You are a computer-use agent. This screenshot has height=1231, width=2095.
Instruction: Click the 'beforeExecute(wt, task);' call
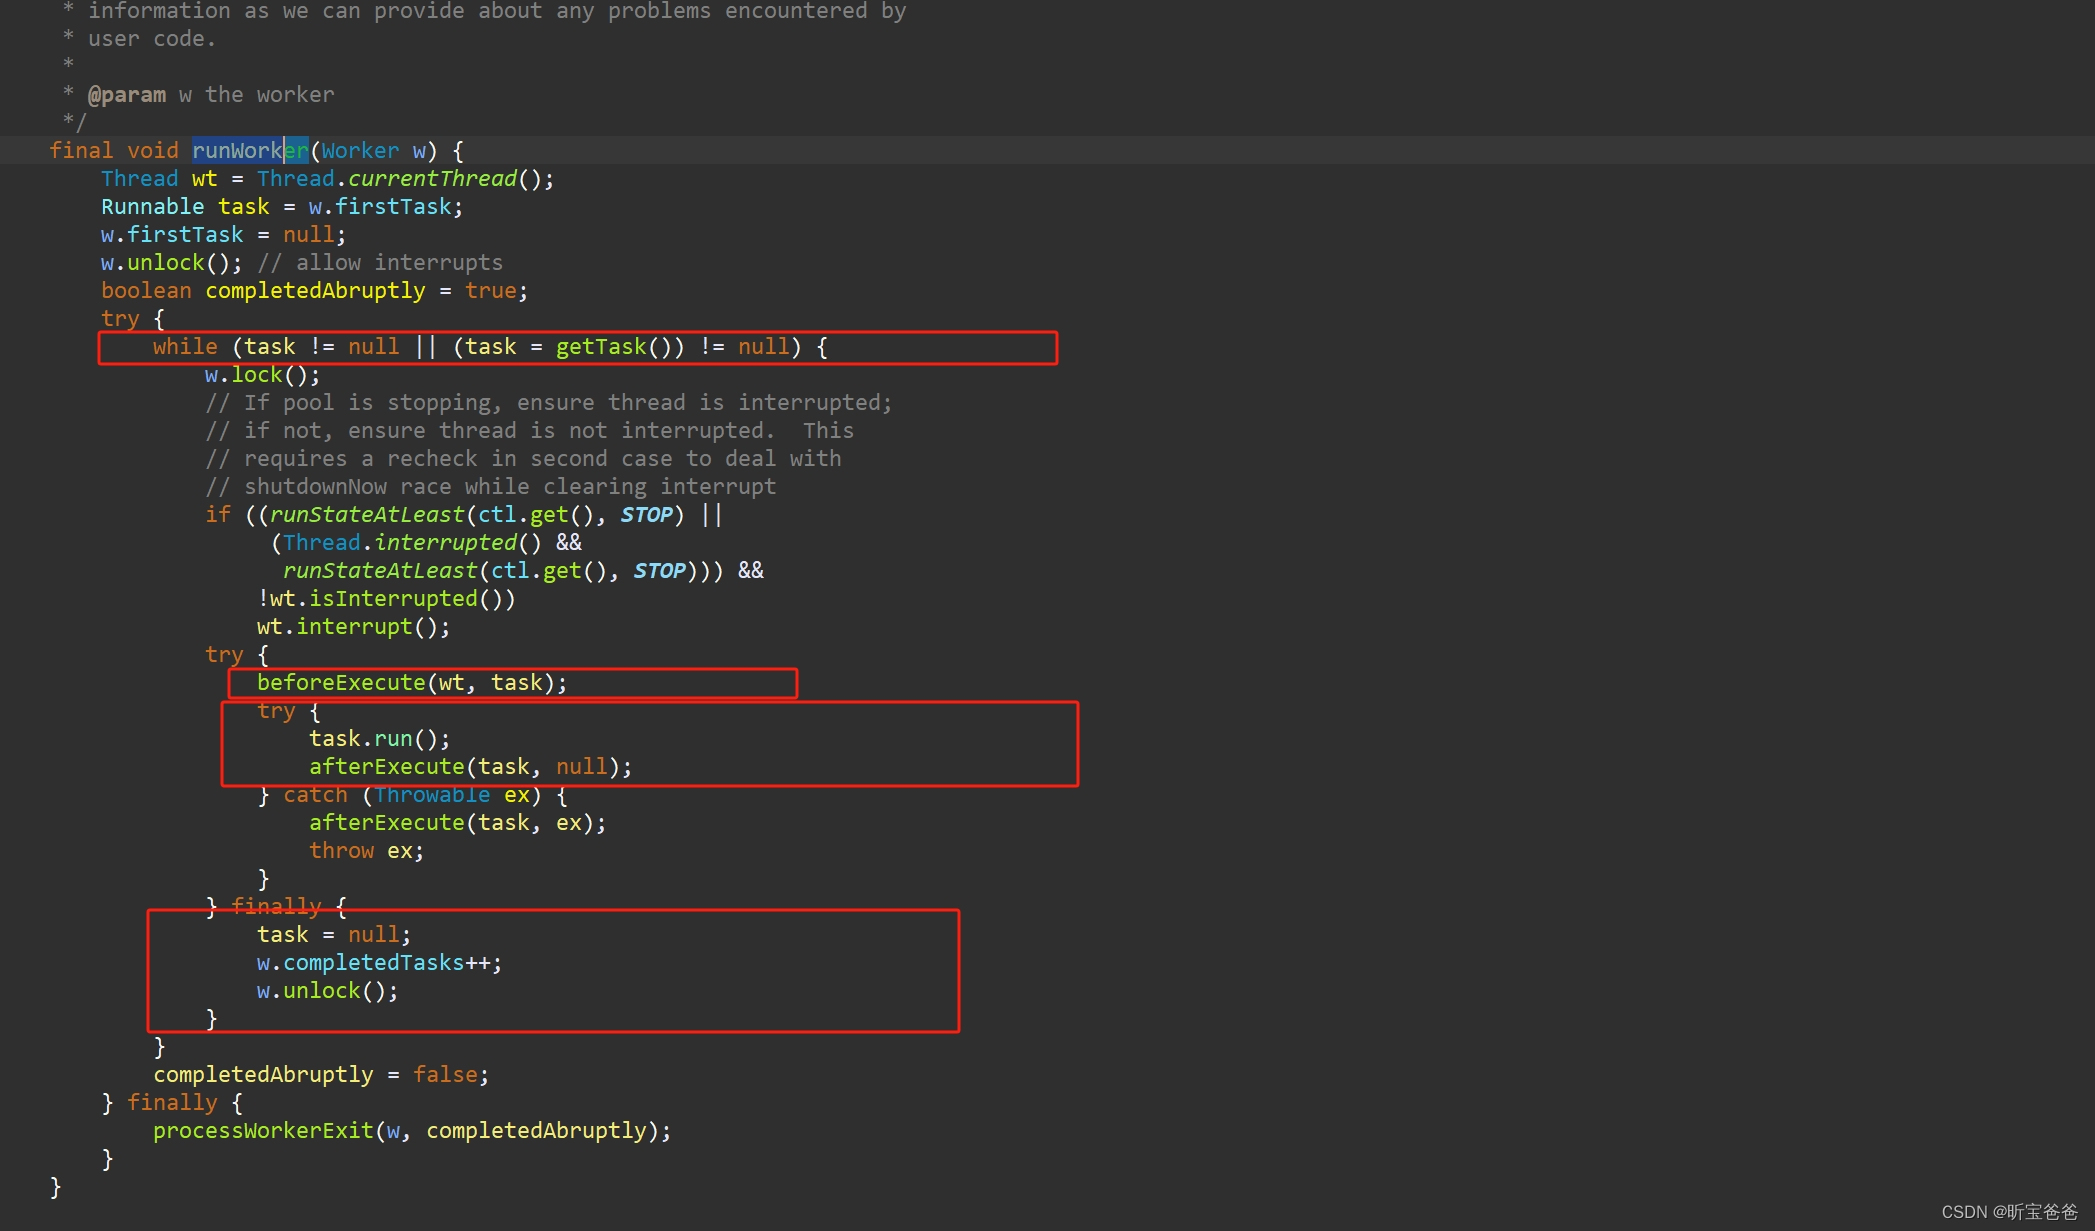coord(412,682)
